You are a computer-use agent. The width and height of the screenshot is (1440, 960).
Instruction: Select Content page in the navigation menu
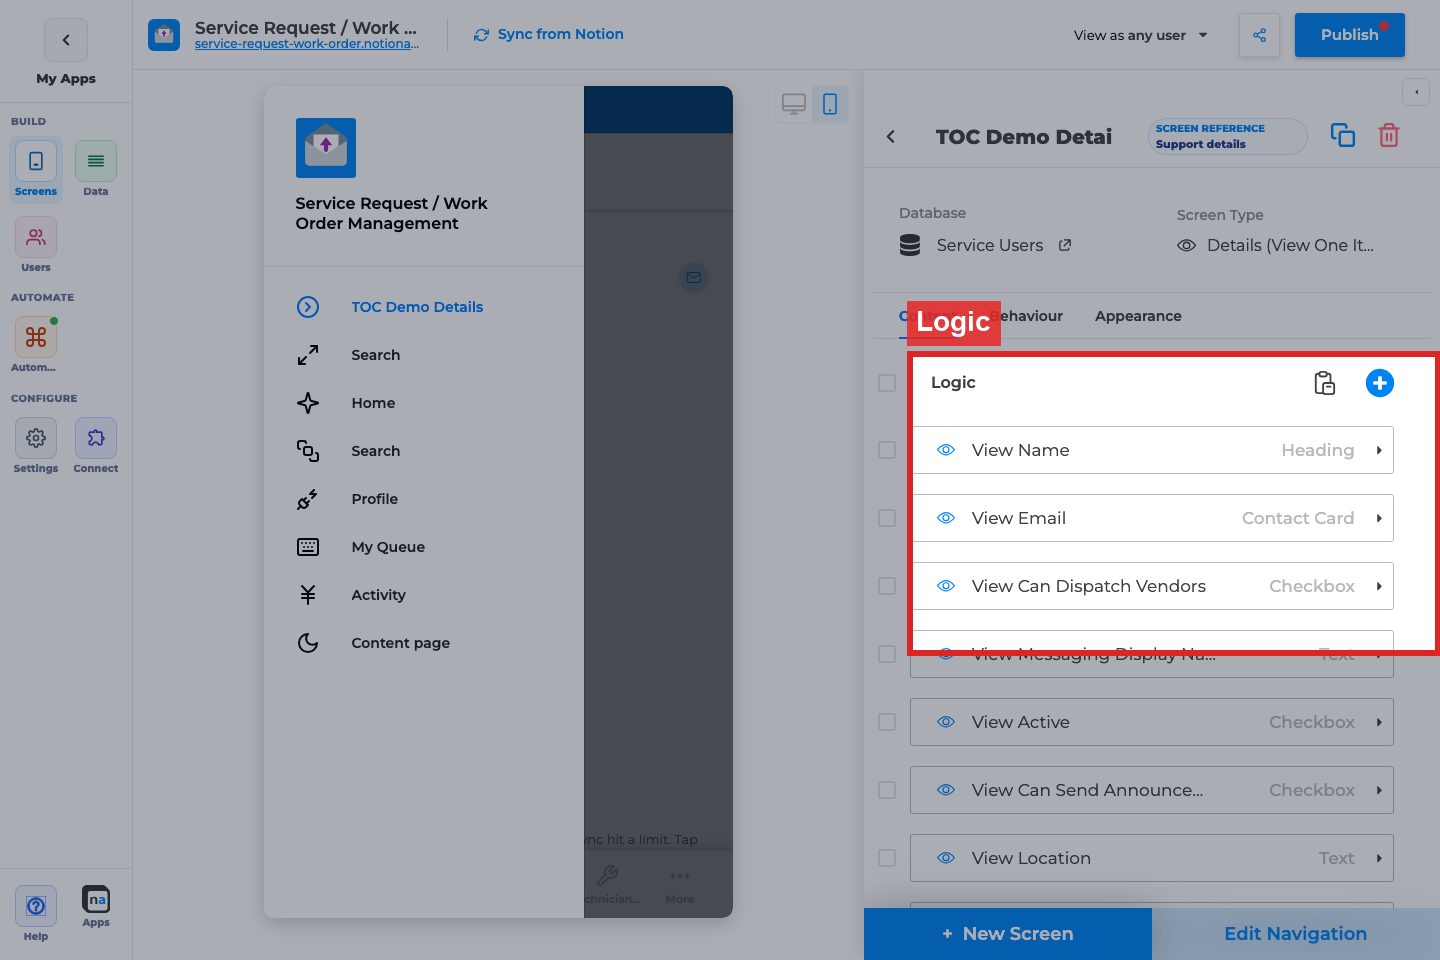coord(400,643)
